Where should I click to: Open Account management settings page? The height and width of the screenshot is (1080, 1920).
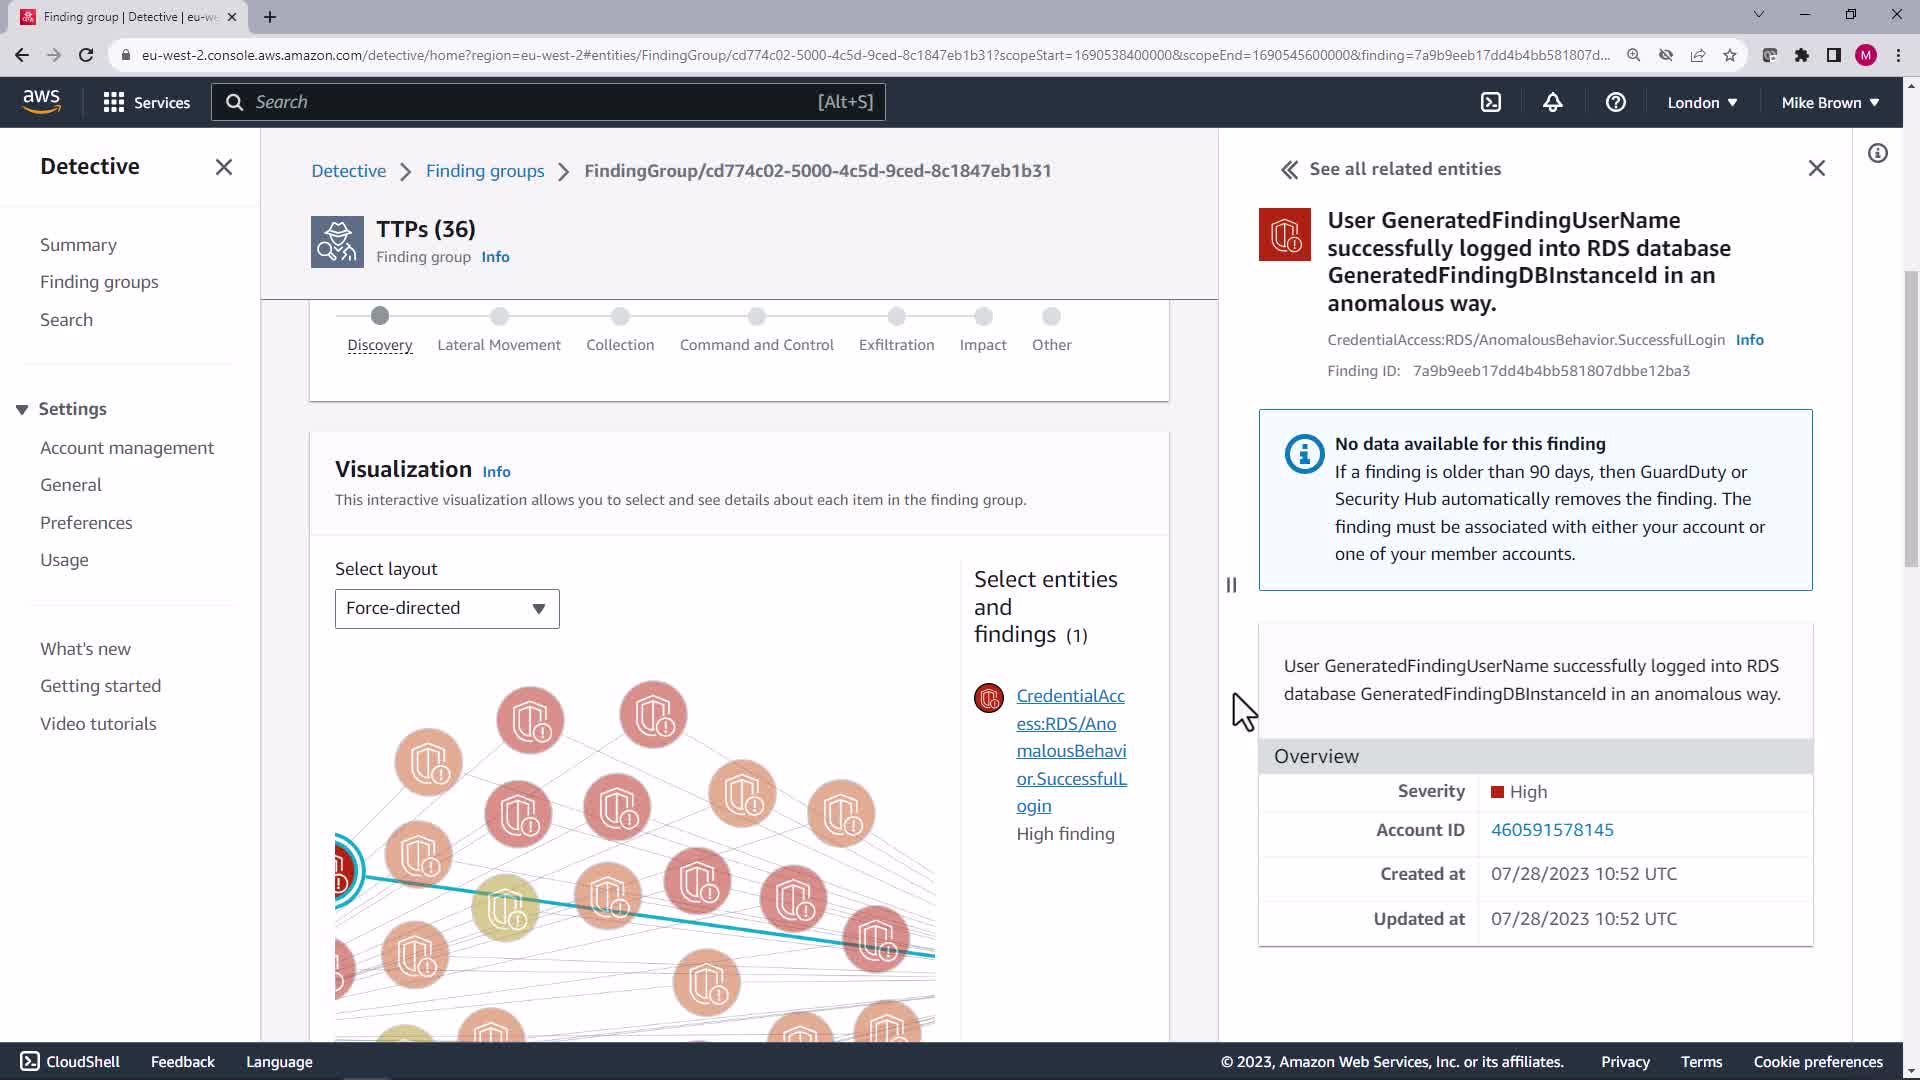(x=127, y=448)
